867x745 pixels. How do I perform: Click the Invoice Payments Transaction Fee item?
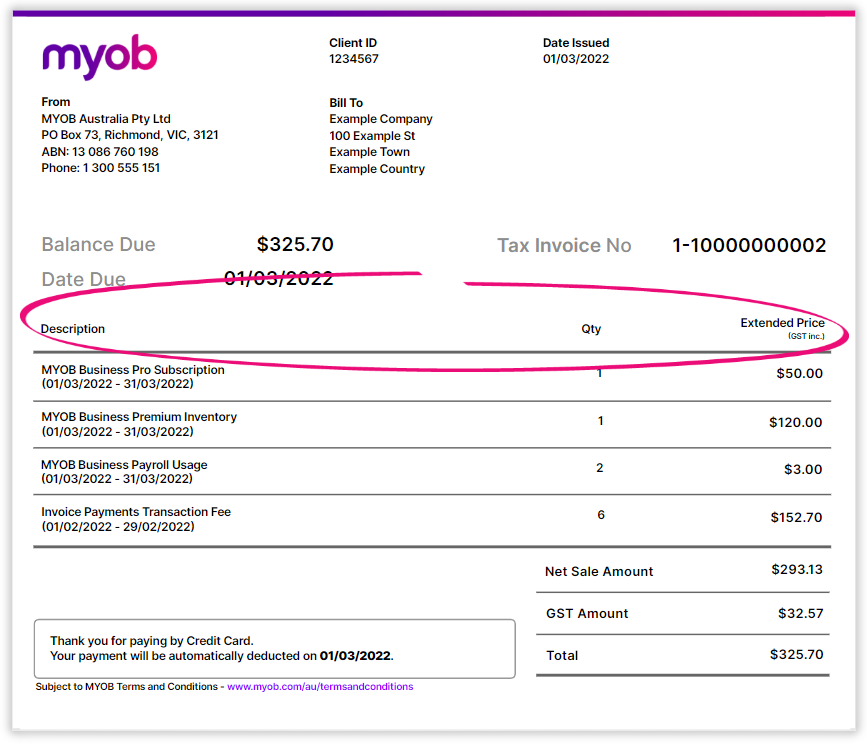[x=136, y=512]
